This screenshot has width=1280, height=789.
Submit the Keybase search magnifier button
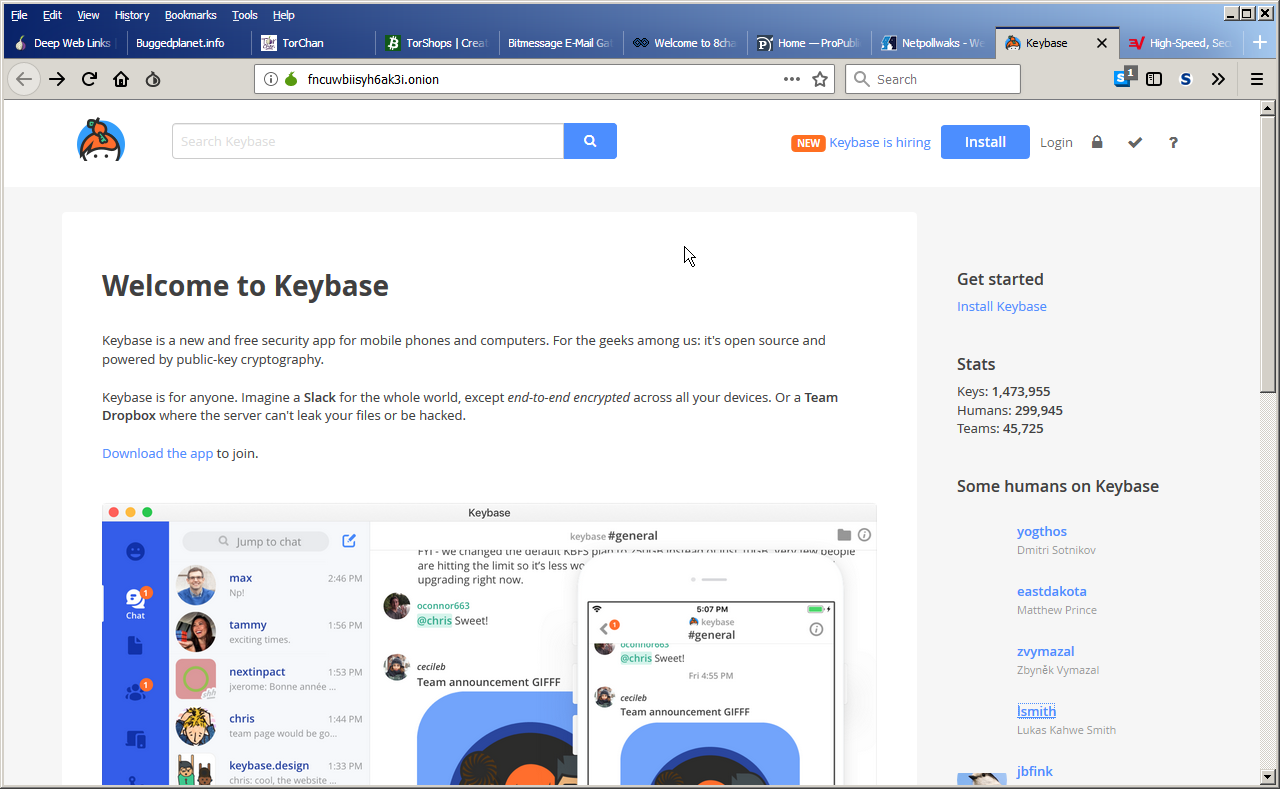pyautogui.click(x=590, y=141)
